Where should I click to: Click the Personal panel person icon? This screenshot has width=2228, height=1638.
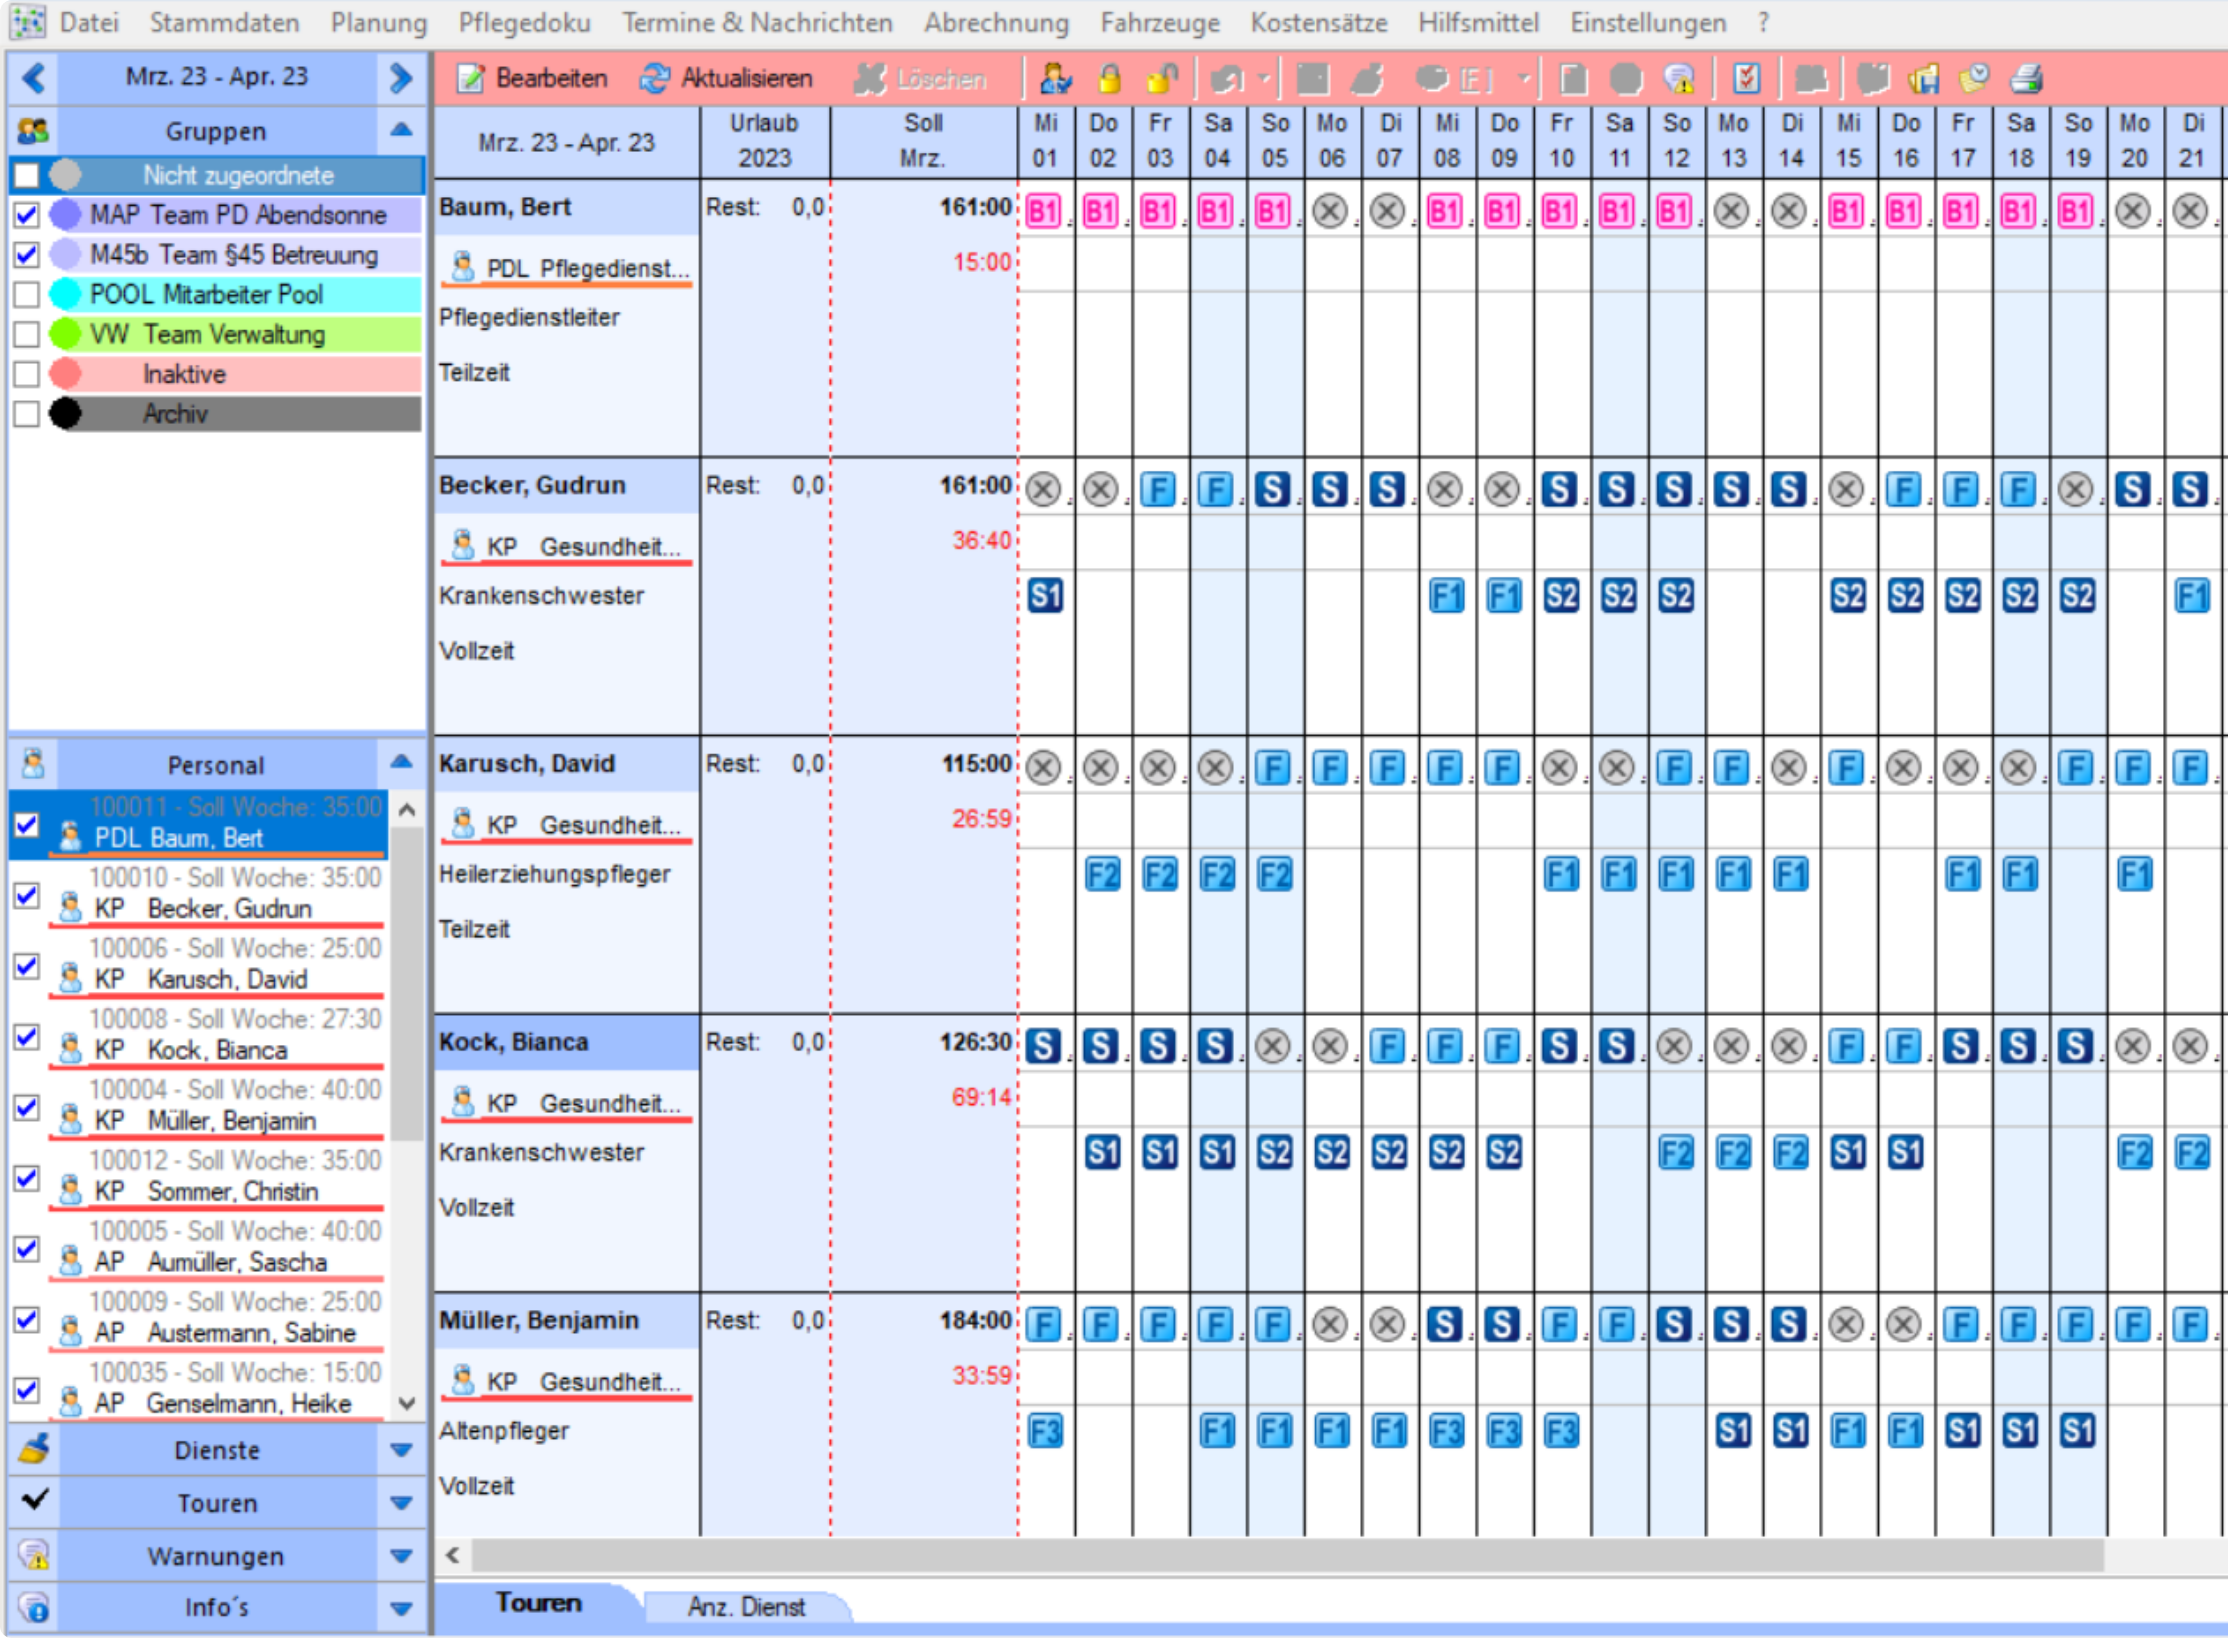pos(33,765)
